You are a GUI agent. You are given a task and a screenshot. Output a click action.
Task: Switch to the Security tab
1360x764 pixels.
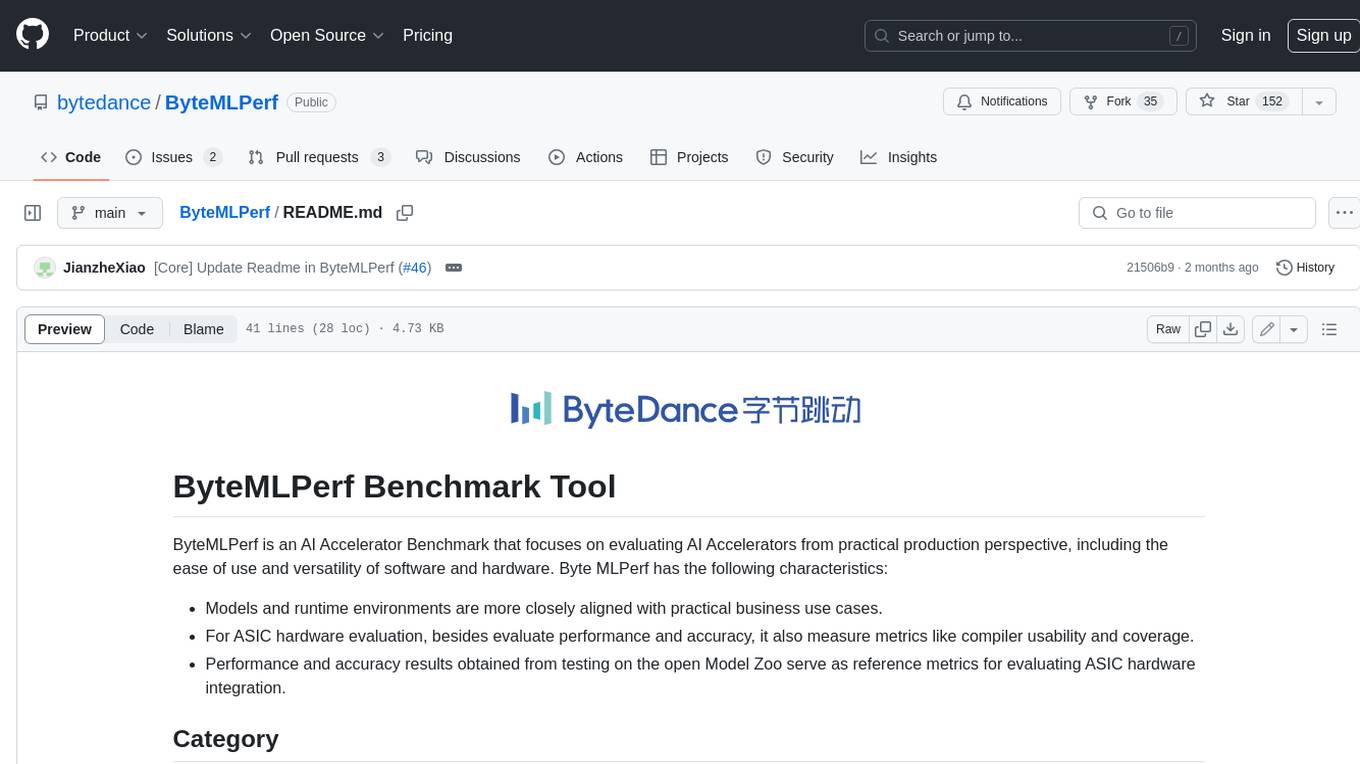click(795, 157)
